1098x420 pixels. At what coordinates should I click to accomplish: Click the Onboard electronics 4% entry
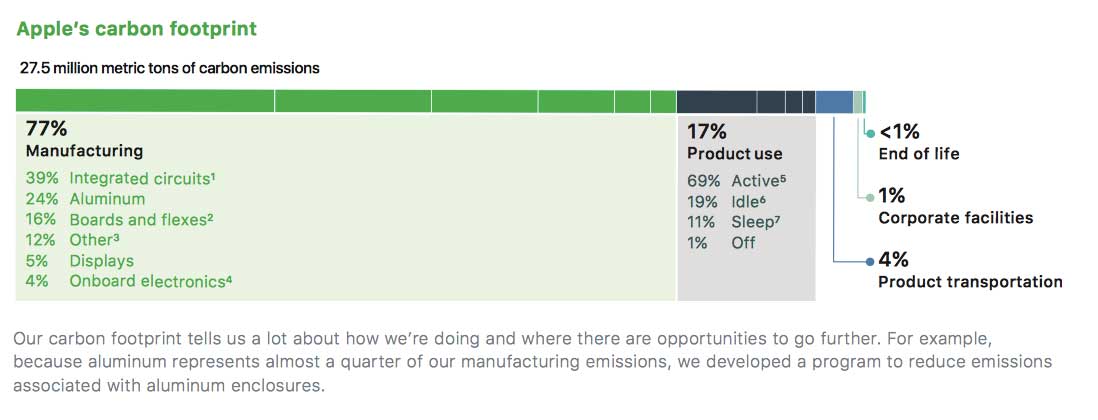tap(129, 282)
